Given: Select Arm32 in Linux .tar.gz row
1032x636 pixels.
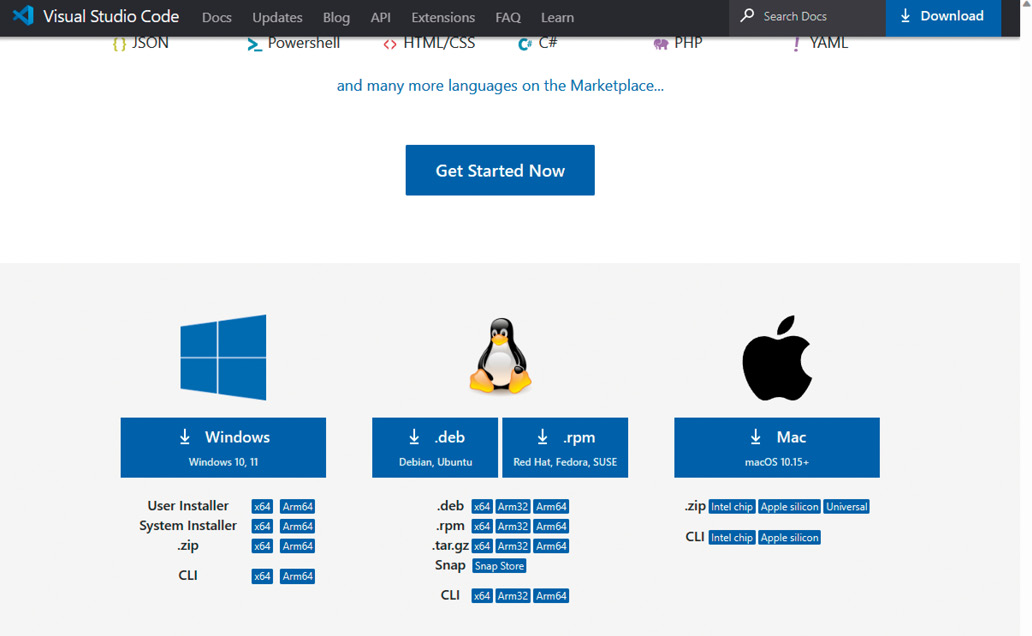Looking at the screenshot, I should 513,546.
